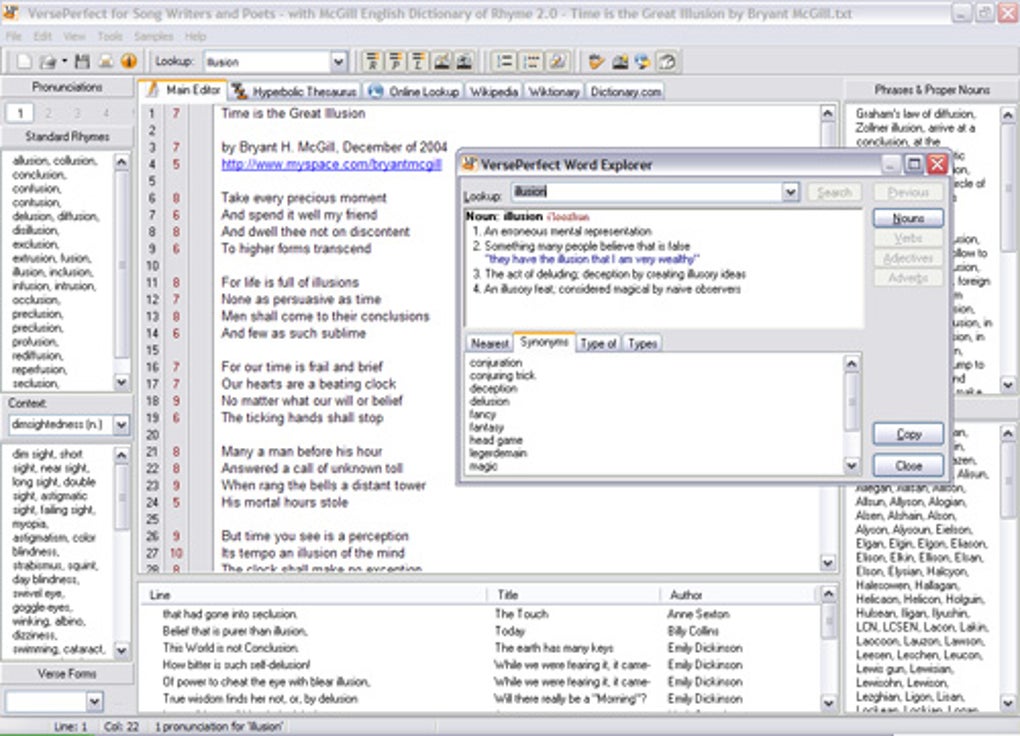Print the document via the printer icon
Screen dimensions: 1020x736
(105, 62)
